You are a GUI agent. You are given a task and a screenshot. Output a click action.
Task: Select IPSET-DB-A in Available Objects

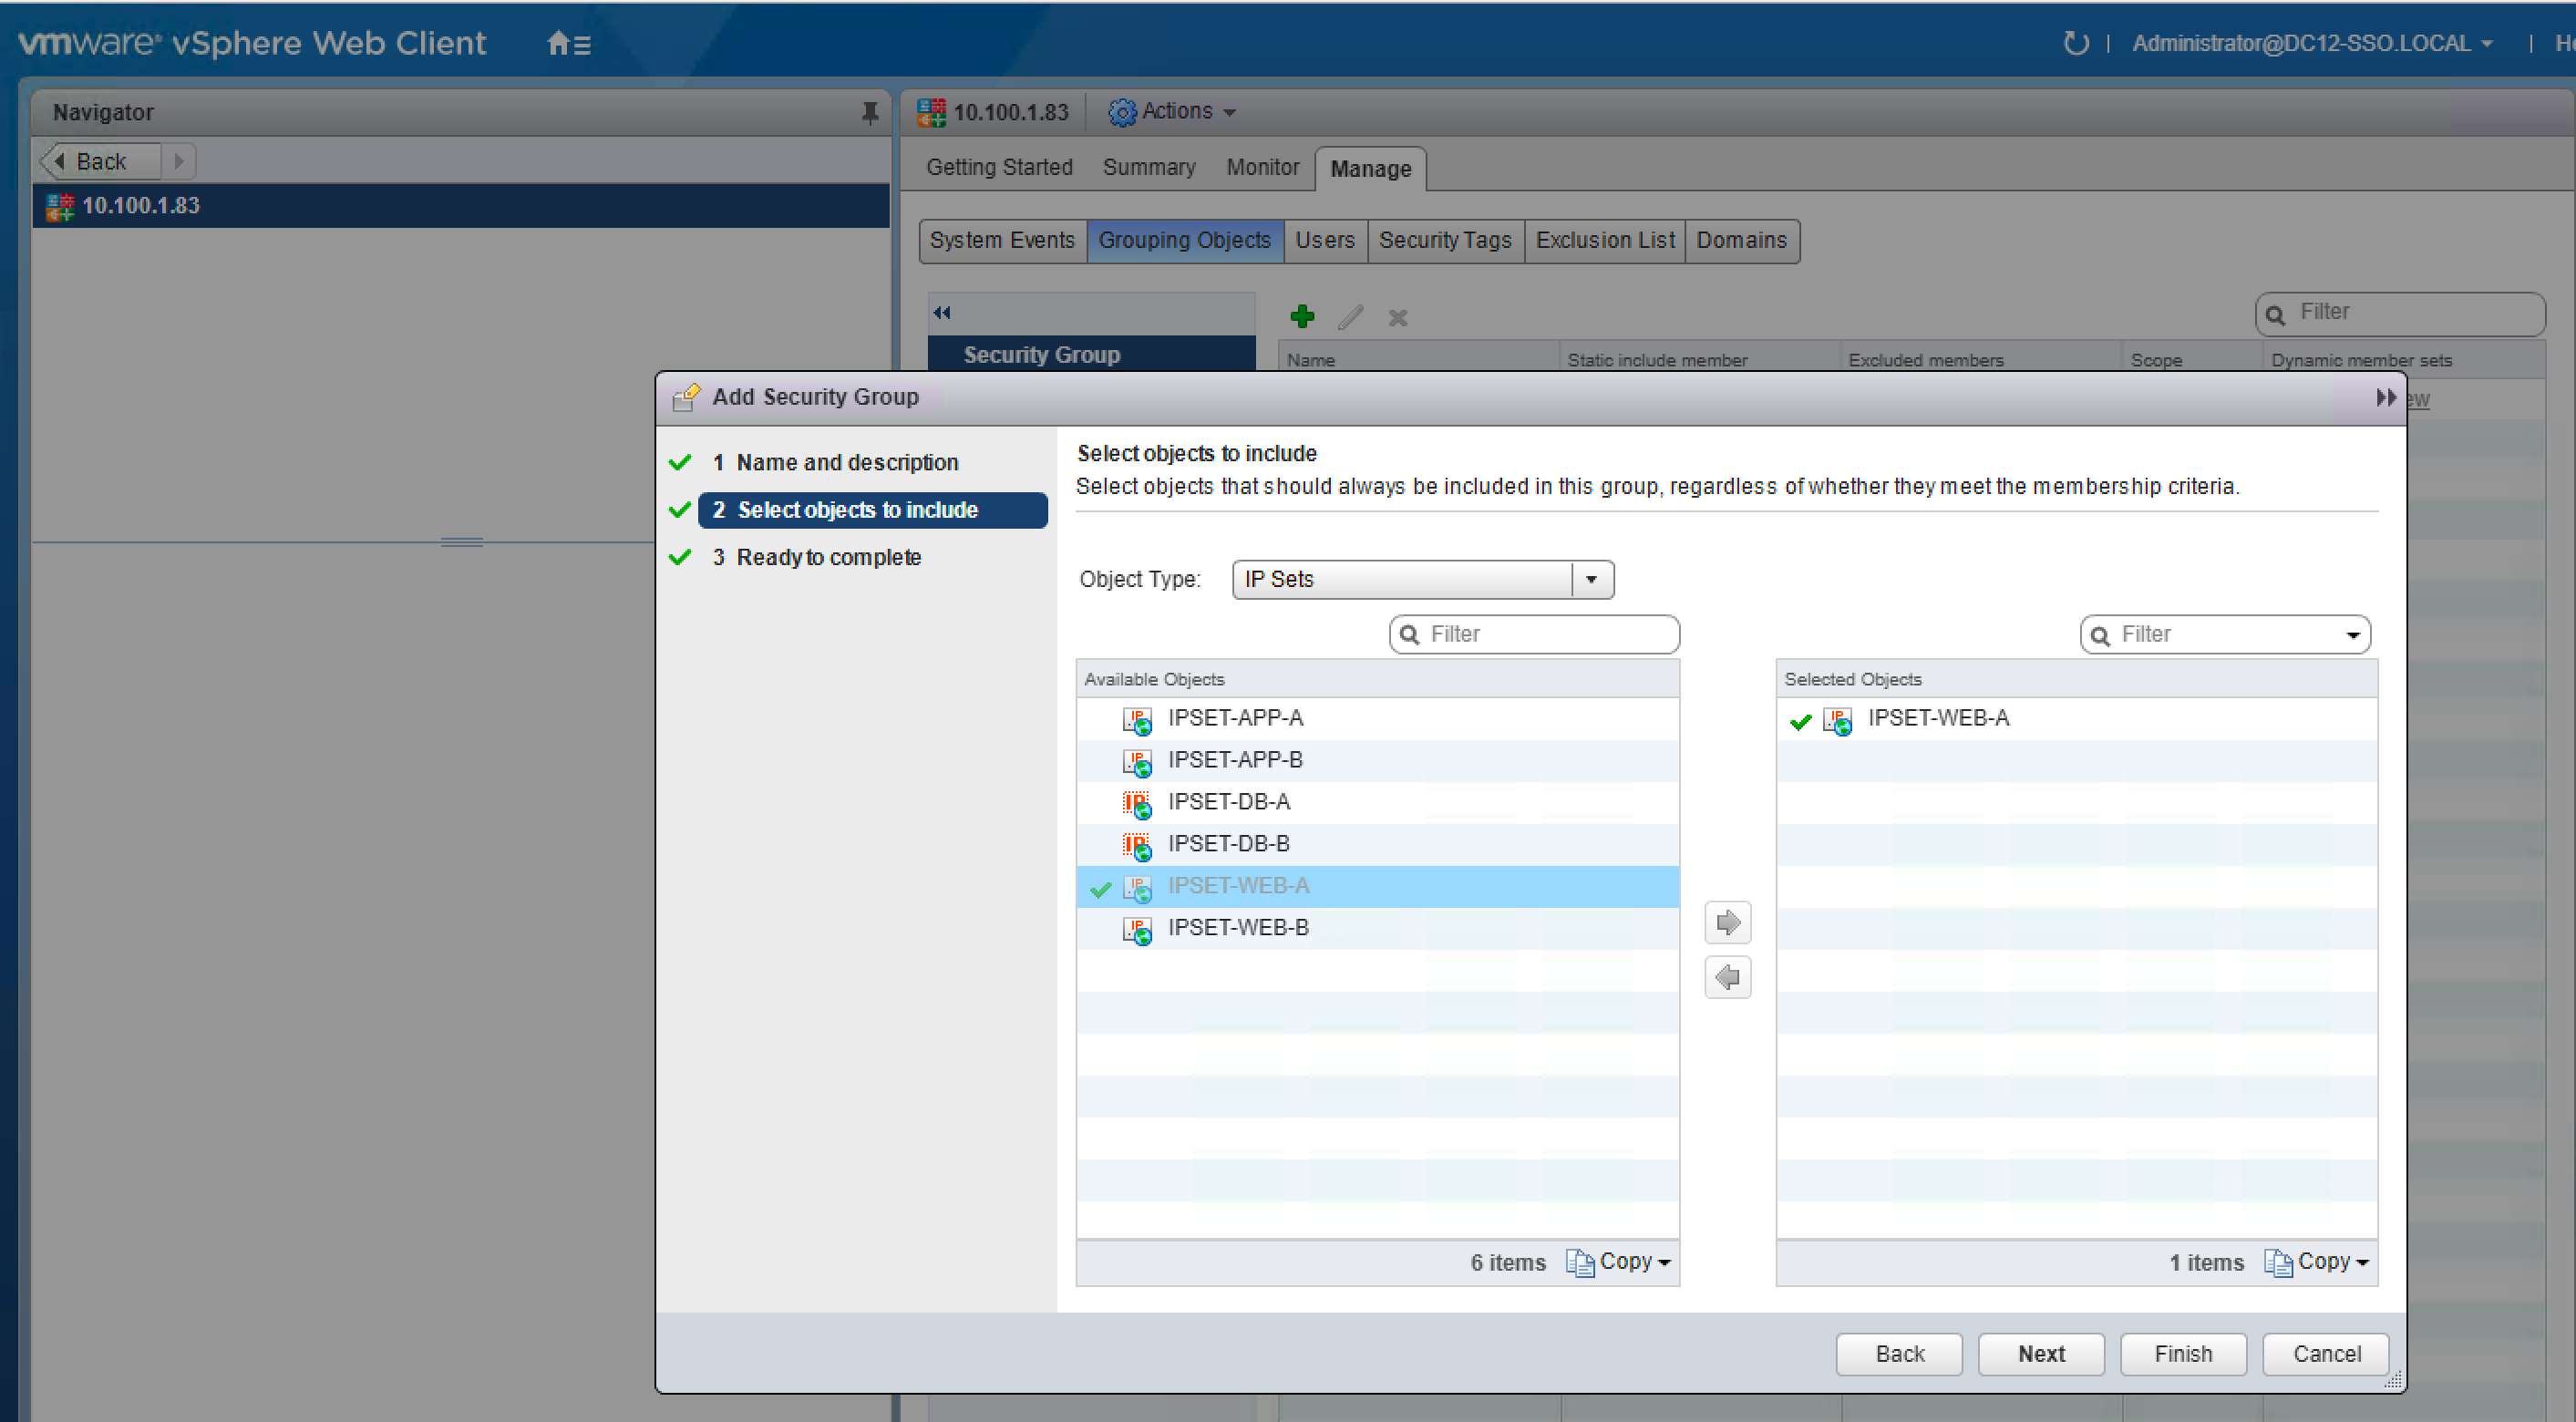click(1228, 802)
